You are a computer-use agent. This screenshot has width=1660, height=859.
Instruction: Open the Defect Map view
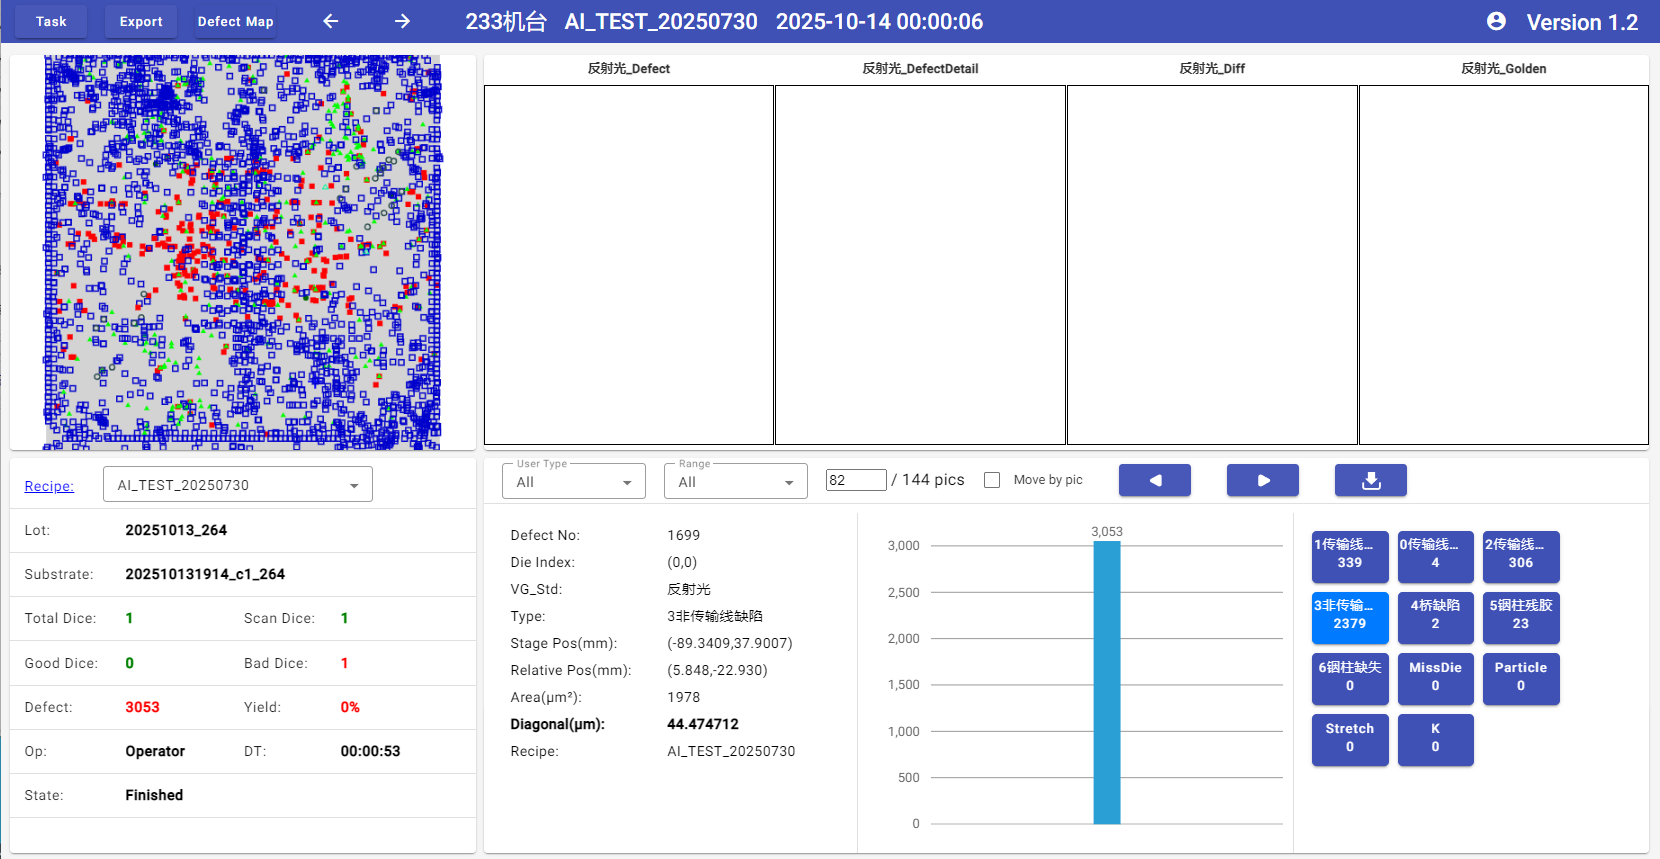pyautogui.click(x=235, y=21)
